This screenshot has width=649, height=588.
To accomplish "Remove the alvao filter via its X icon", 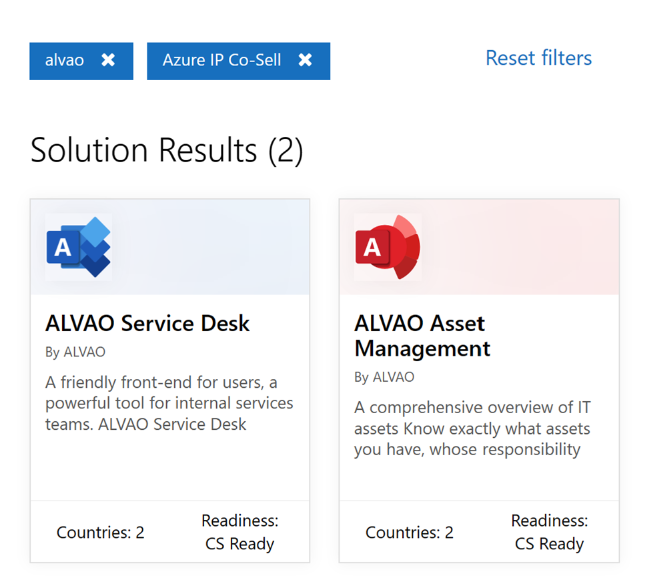I will 108,60.
